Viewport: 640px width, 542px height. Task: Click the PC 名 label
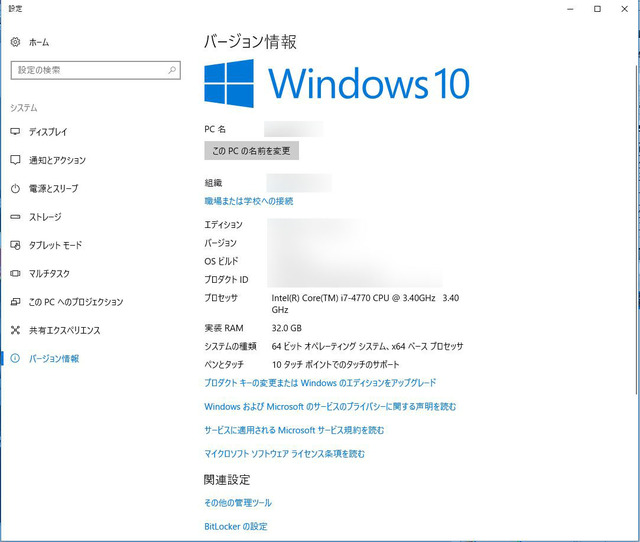[x=215, y=129]
